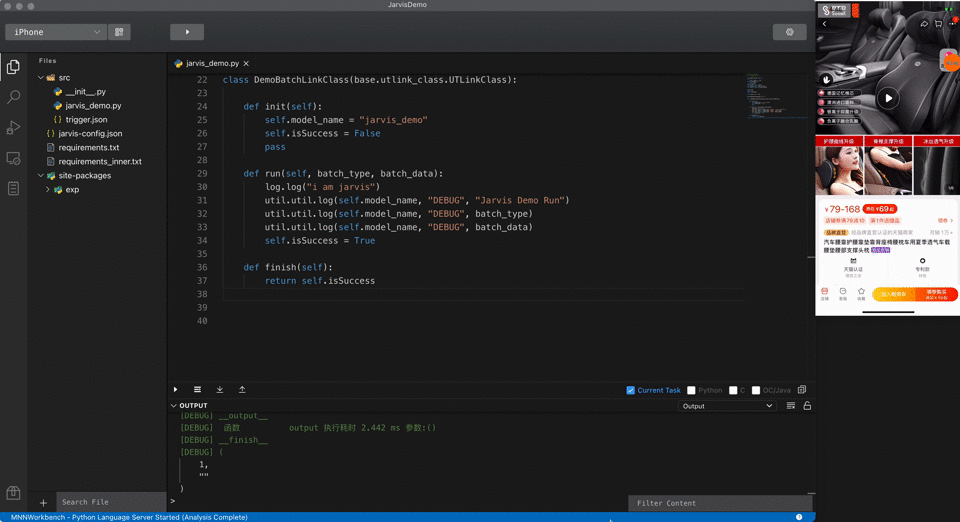Click the run arrow in the output toolbar
Image resolution: width=960 pixels, height=522 pixels.
(x=176, y=390)
